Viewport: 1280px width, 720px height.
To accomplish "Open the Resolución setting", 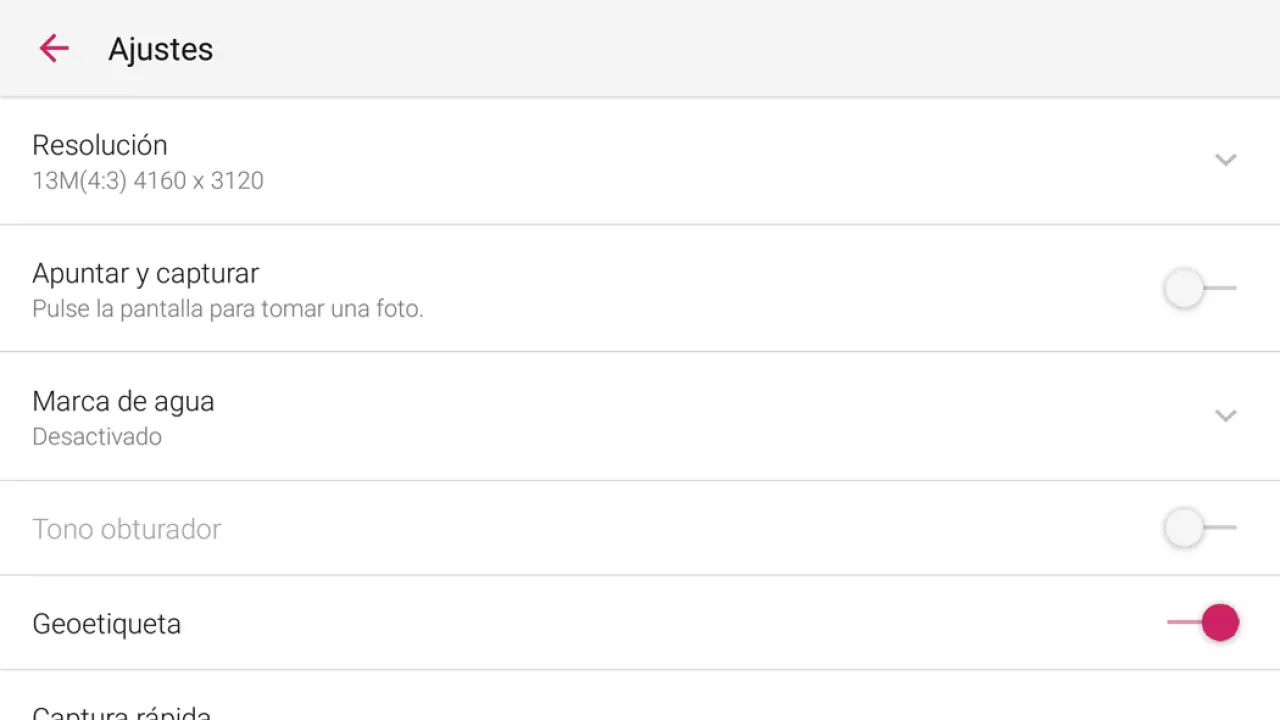I will pos(100,145).
